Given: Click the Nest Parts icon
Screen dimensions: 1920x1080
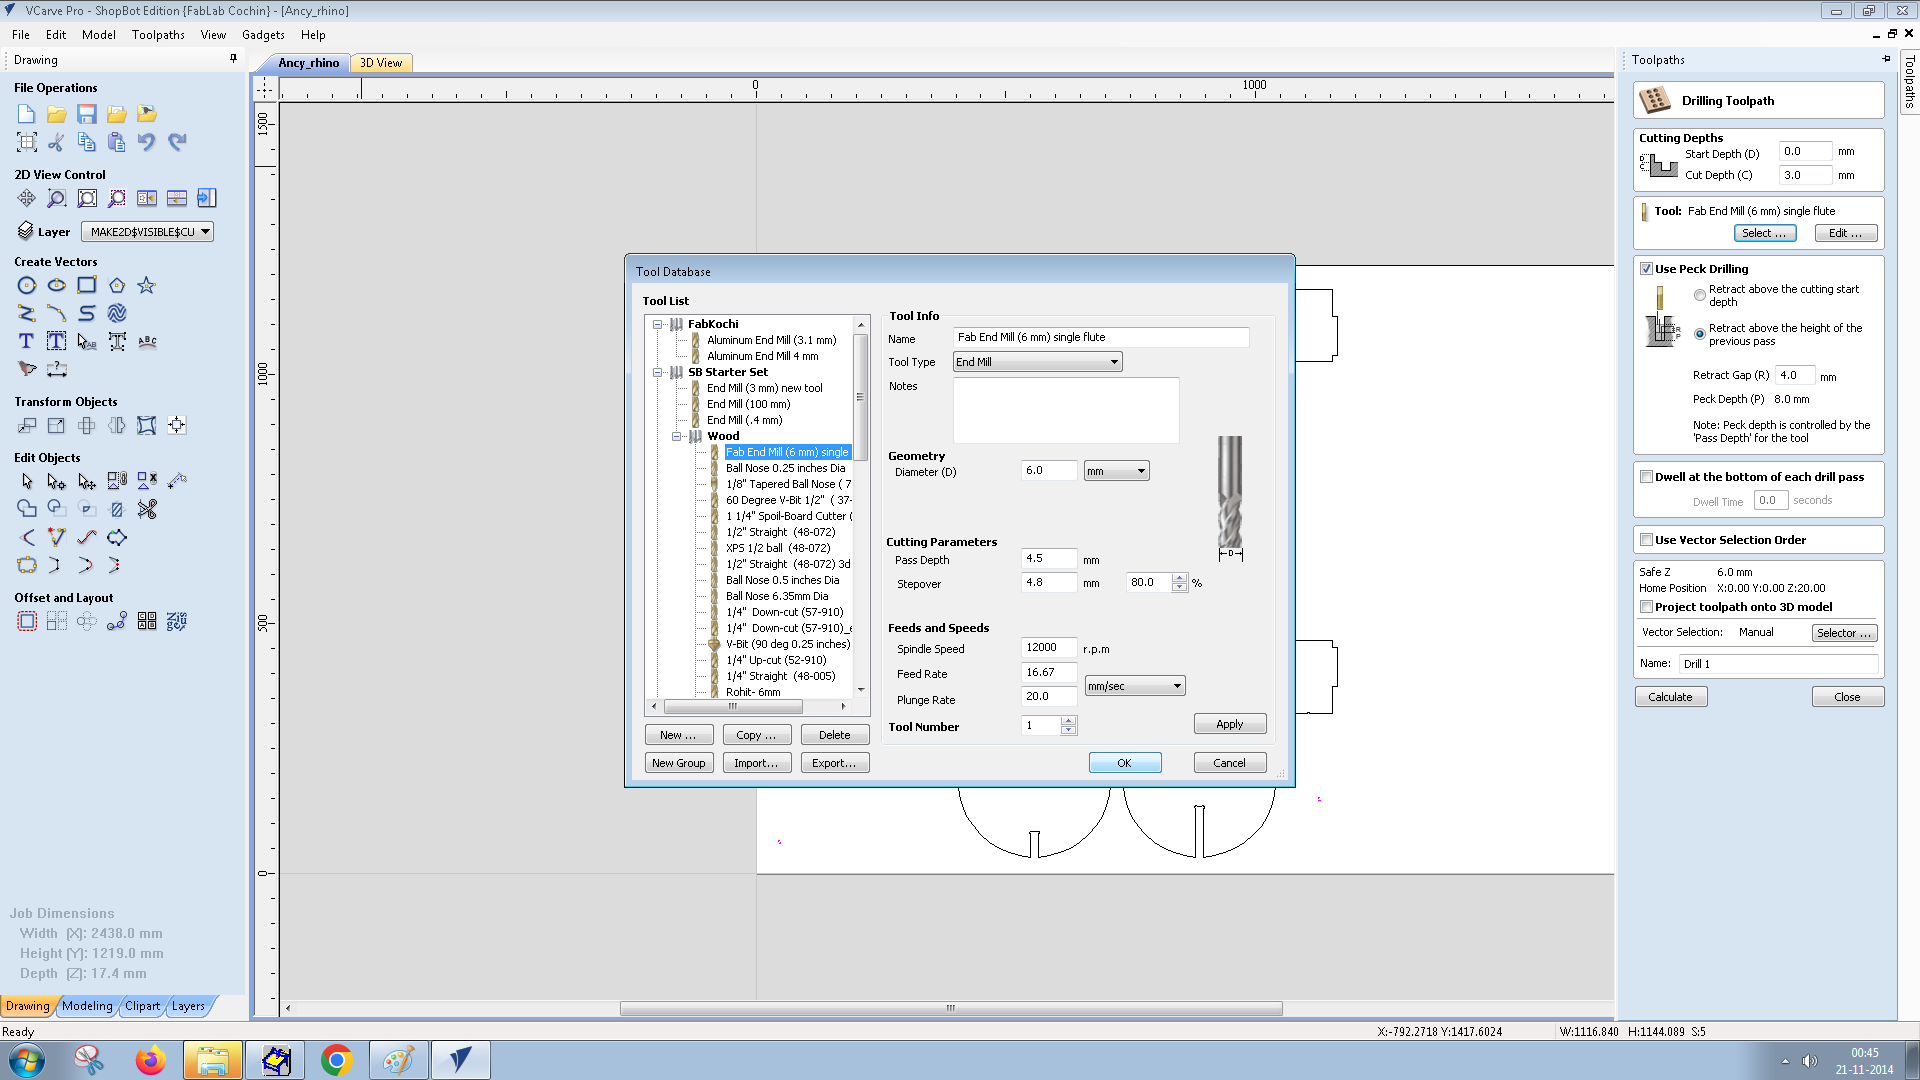Looking at the screenshot, I should 177,621.
